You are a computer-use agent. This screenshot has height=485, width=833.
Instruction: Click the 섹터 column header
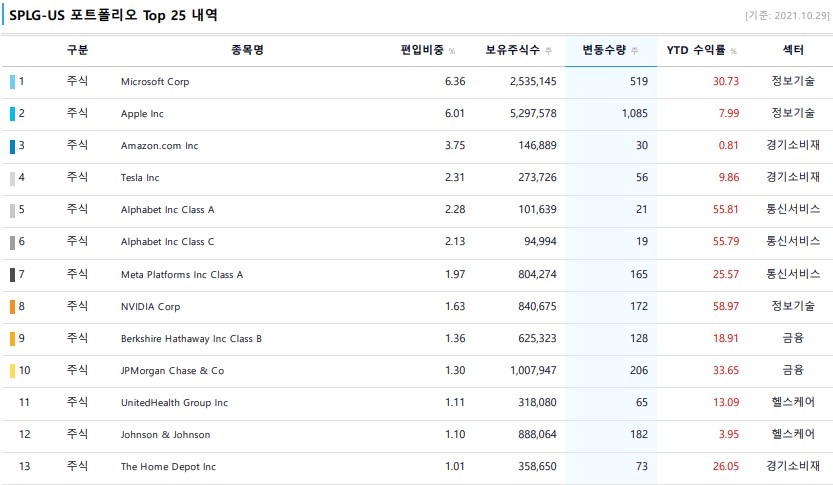click(793, 50)
